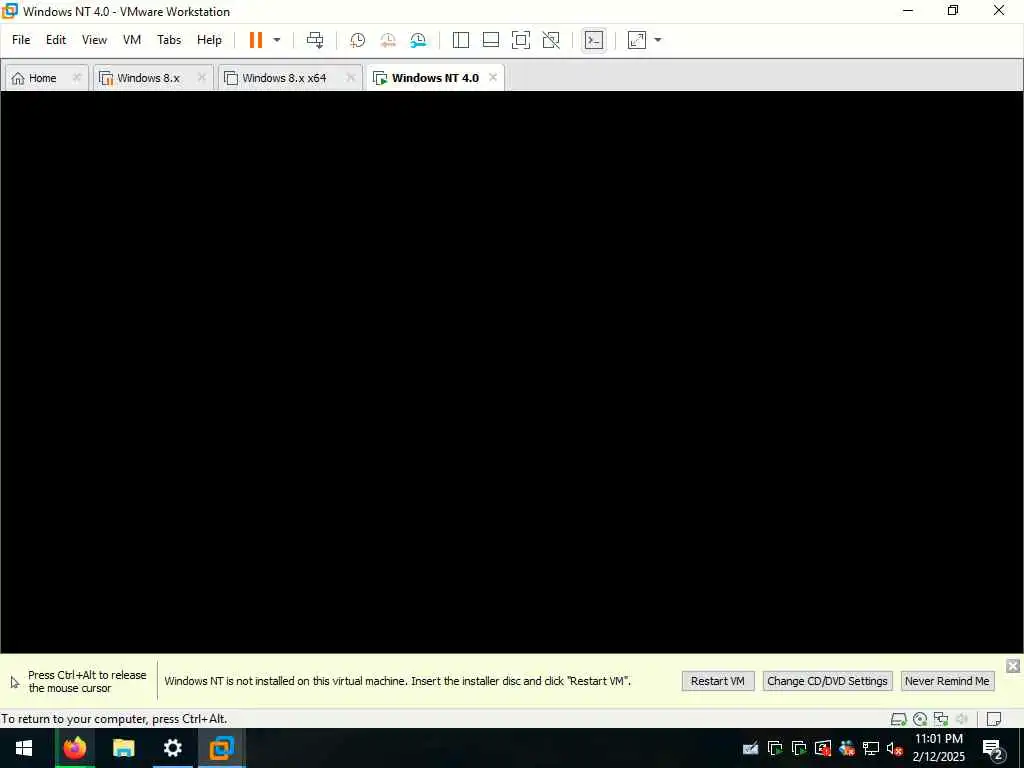Click the VMware Workstation taskbar icon

(x=221, y=748)
